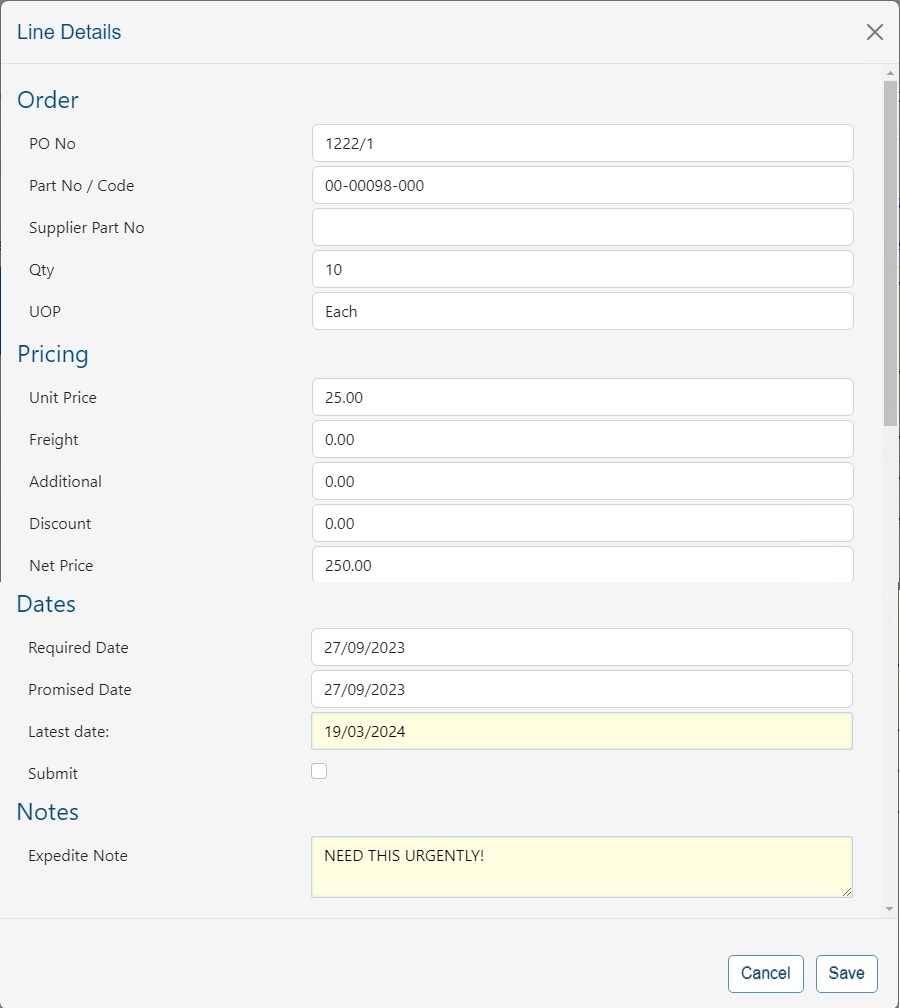Select the Net Price field
Viewport: 900px width, 1008px height.
[x=582, y=565]
